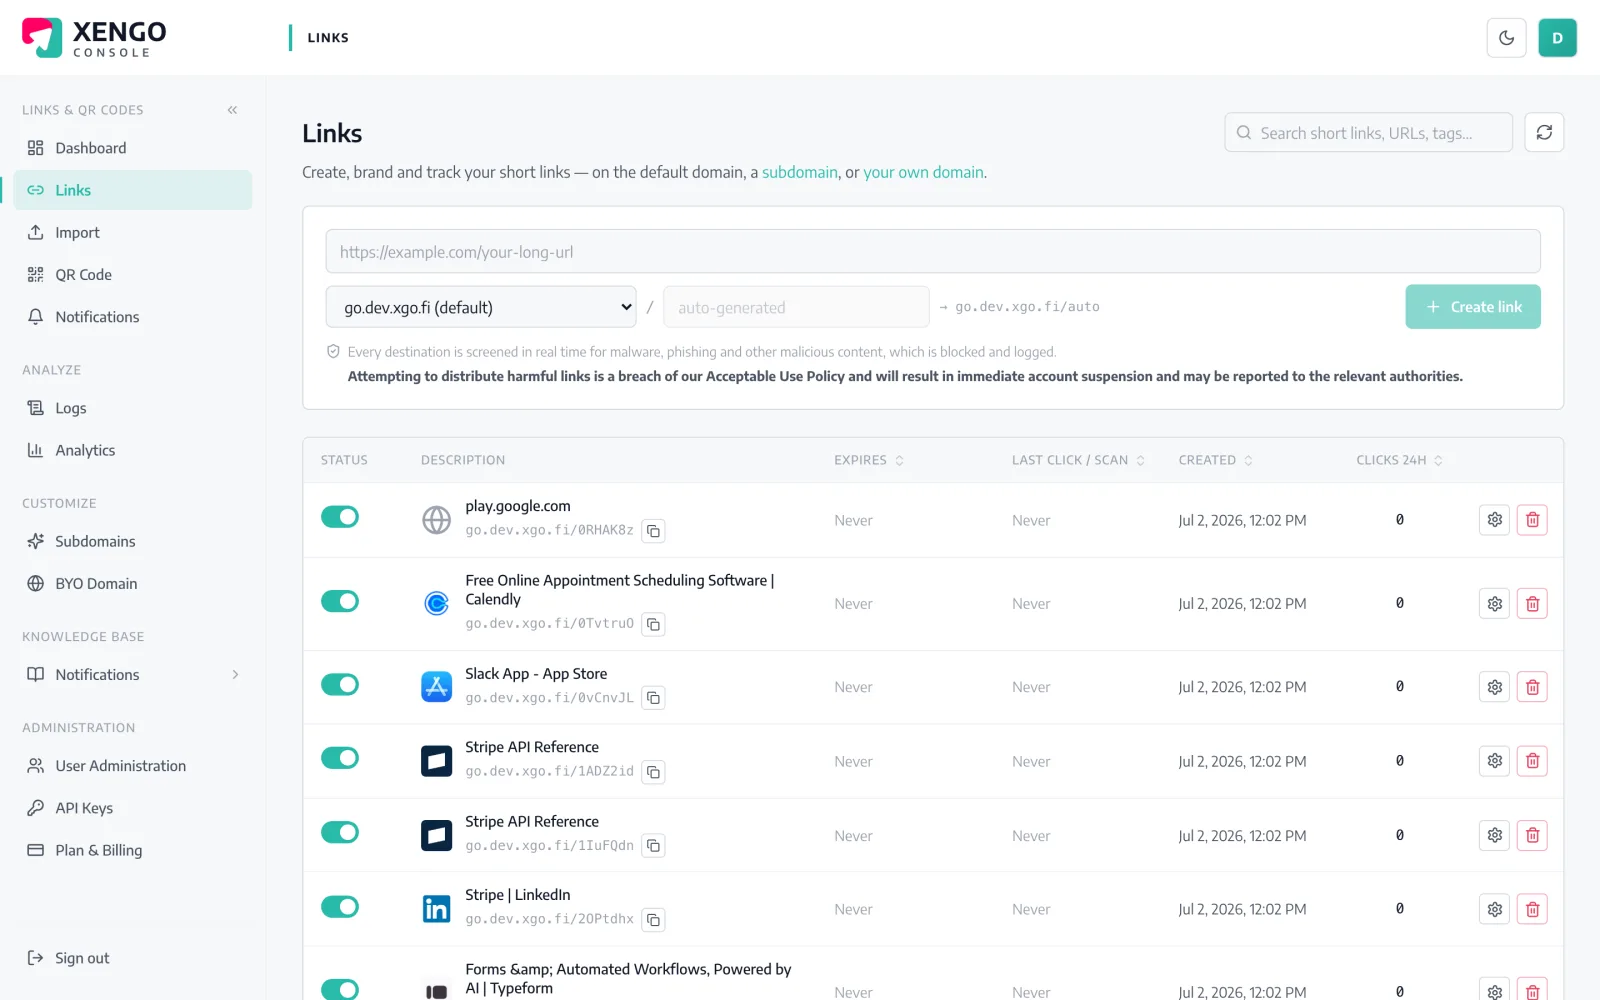The width and height of the screenshot is (1600, 1000).
Task: Sort table by Expires column
Action: pyautogui.click(x=869, y=460)
